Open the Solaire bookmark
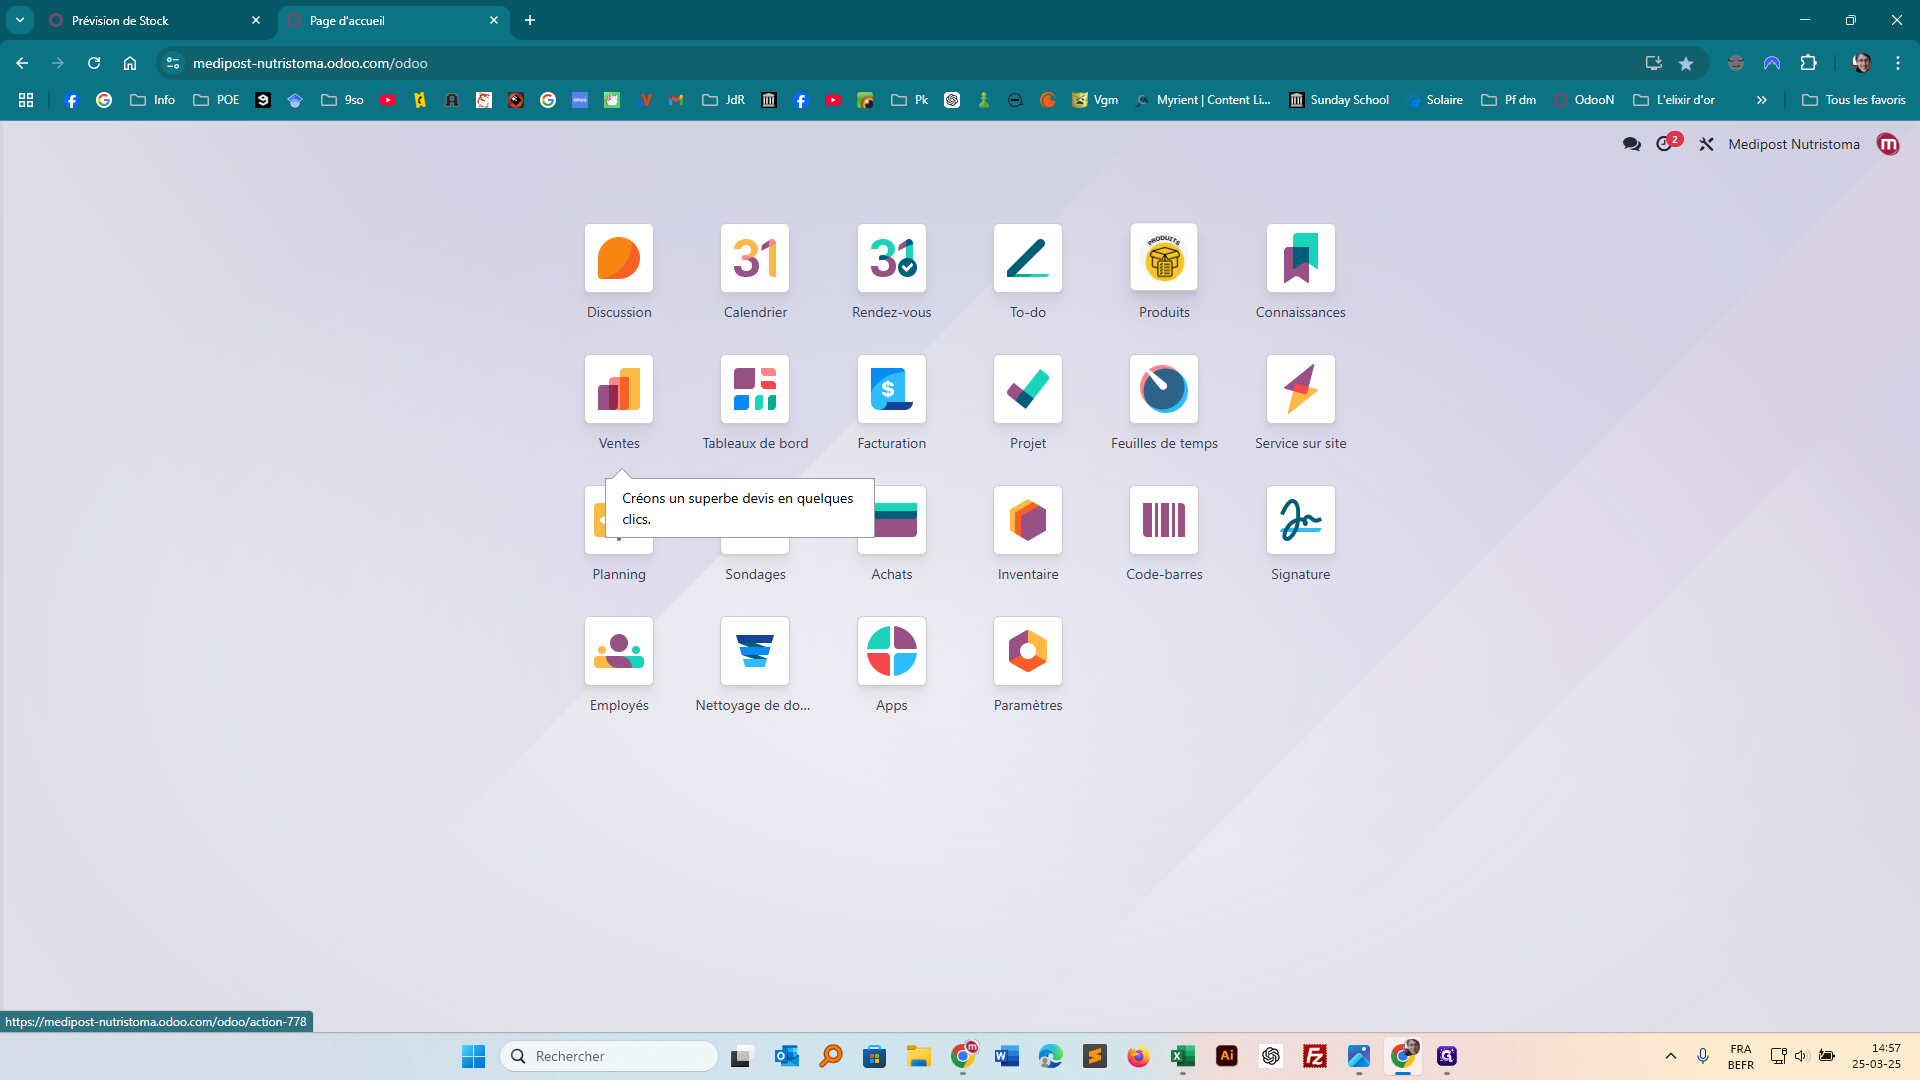This screenshot has width=1920, height=1080. [1435, 100]
